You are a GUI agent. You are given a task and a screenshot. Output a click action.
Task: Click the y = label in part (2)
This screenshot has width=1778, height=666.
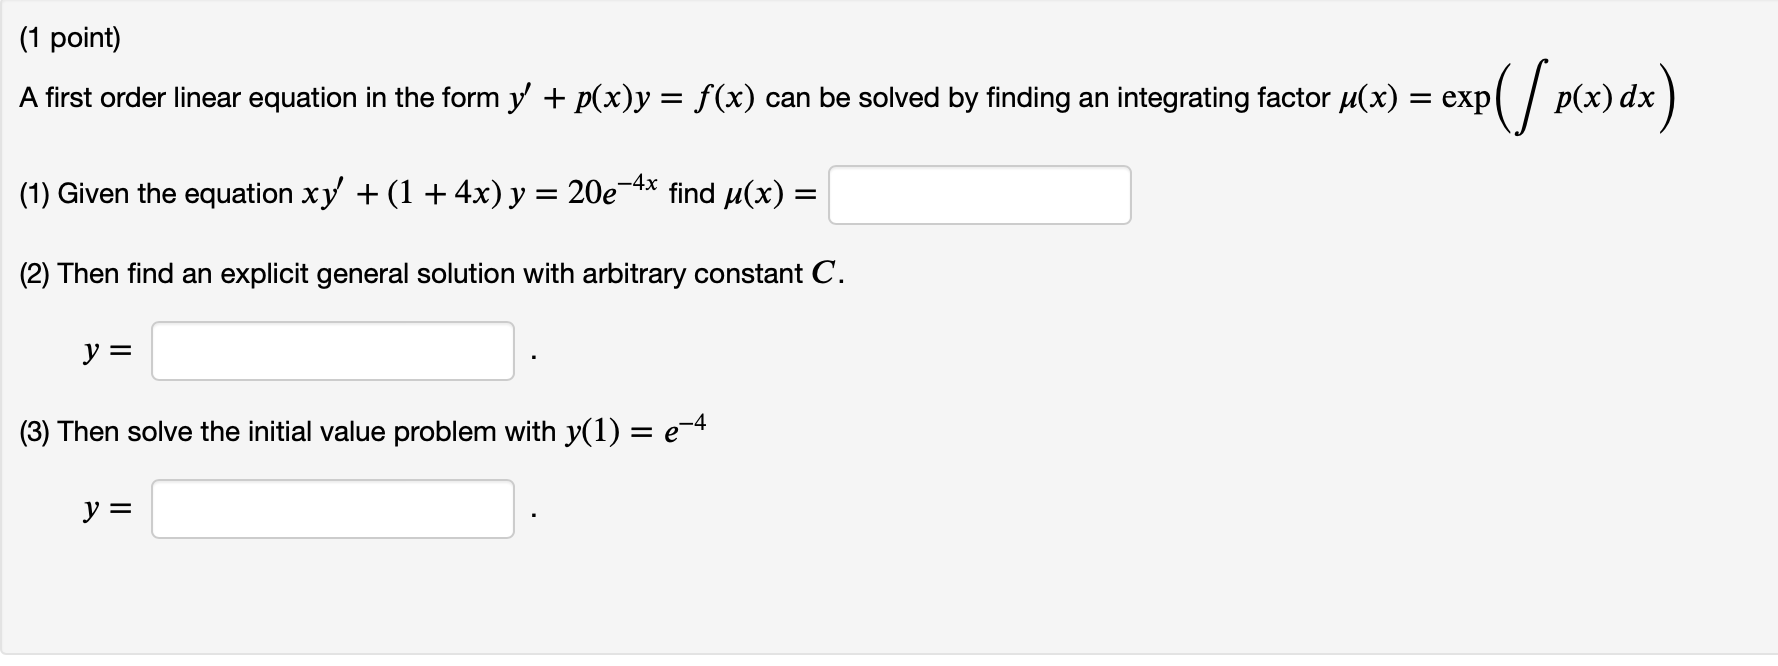(x=105, y=351)
